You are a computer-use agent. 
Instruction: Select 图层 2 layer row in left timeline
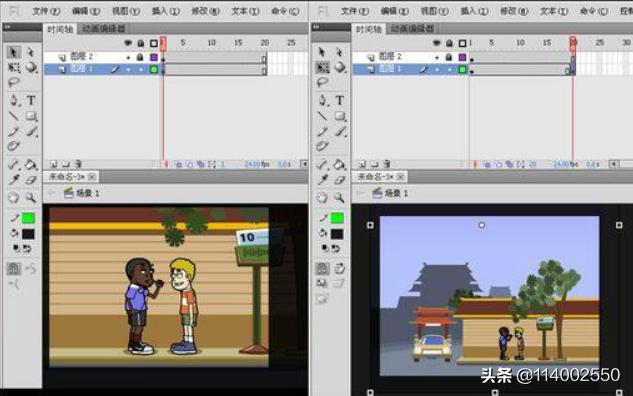102,57
